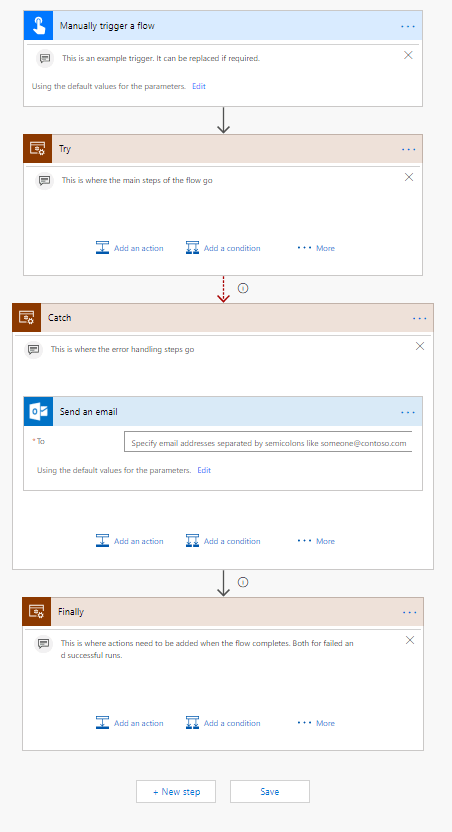The image size is (452, 832).
Task: Edit the trigger default parameters
Action: (x=198, y=86)
